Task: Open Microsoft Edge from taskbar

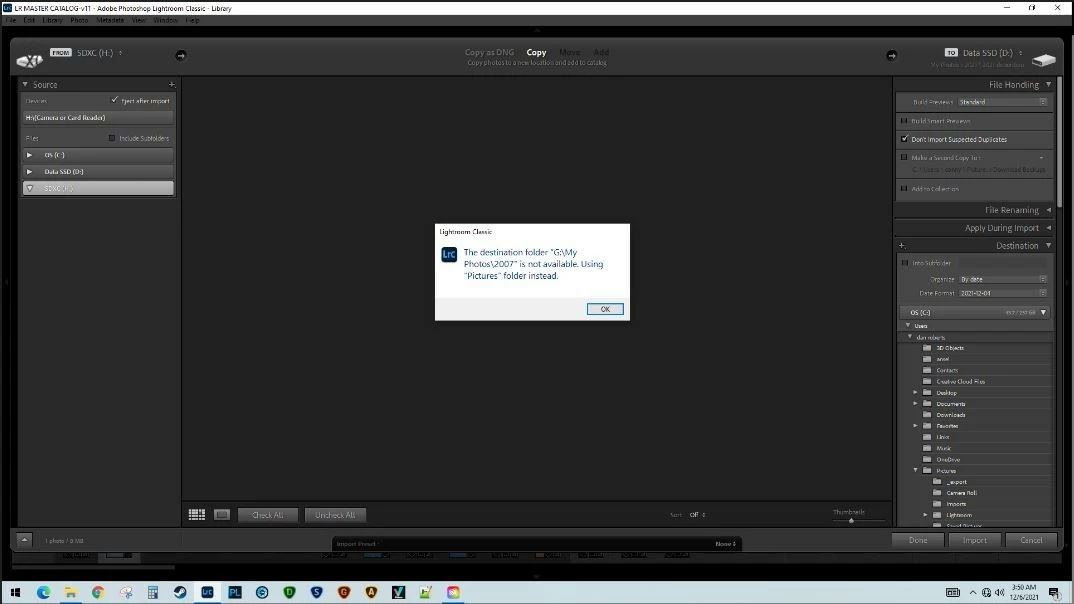Action: 43,592
